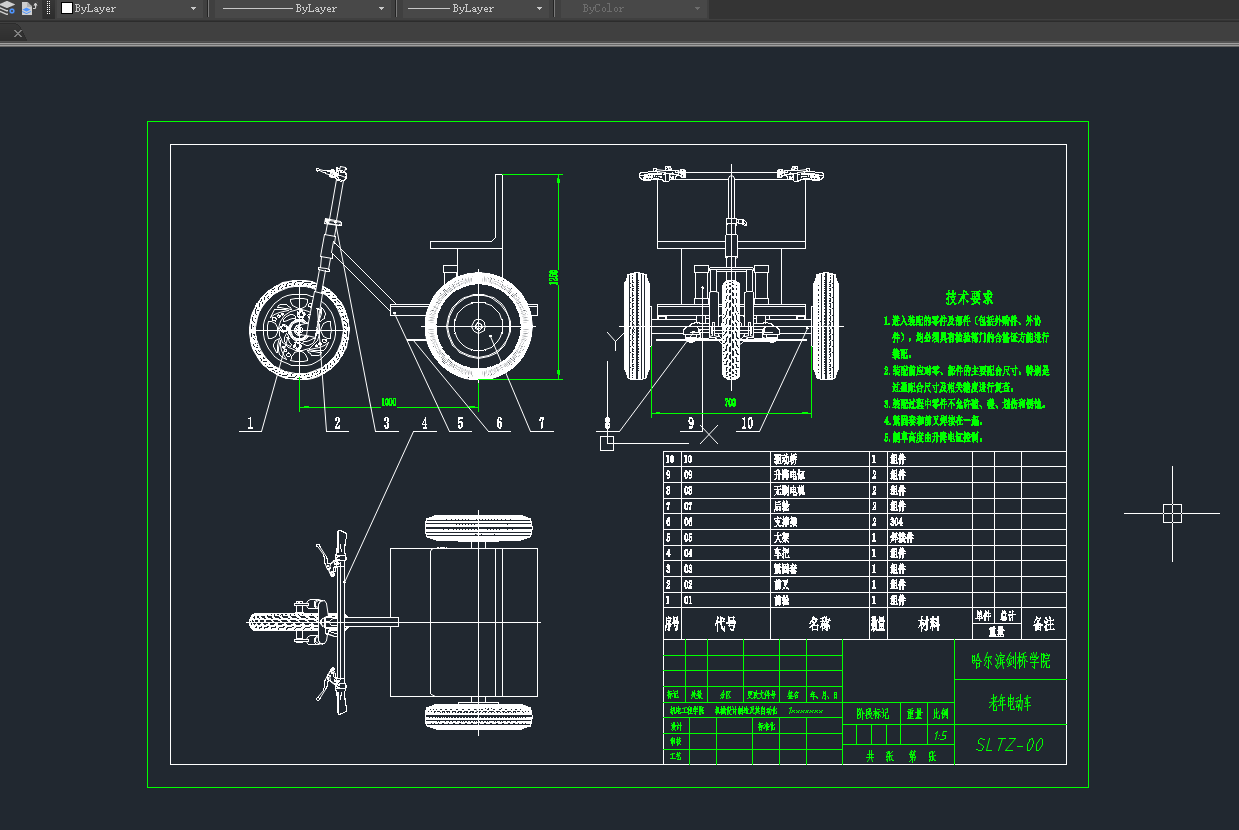Image resolution: width=1239 pixels, height=830 pixels.
Task: Select the 后轮 part name in row 7
Action: [x=781, y=506]
